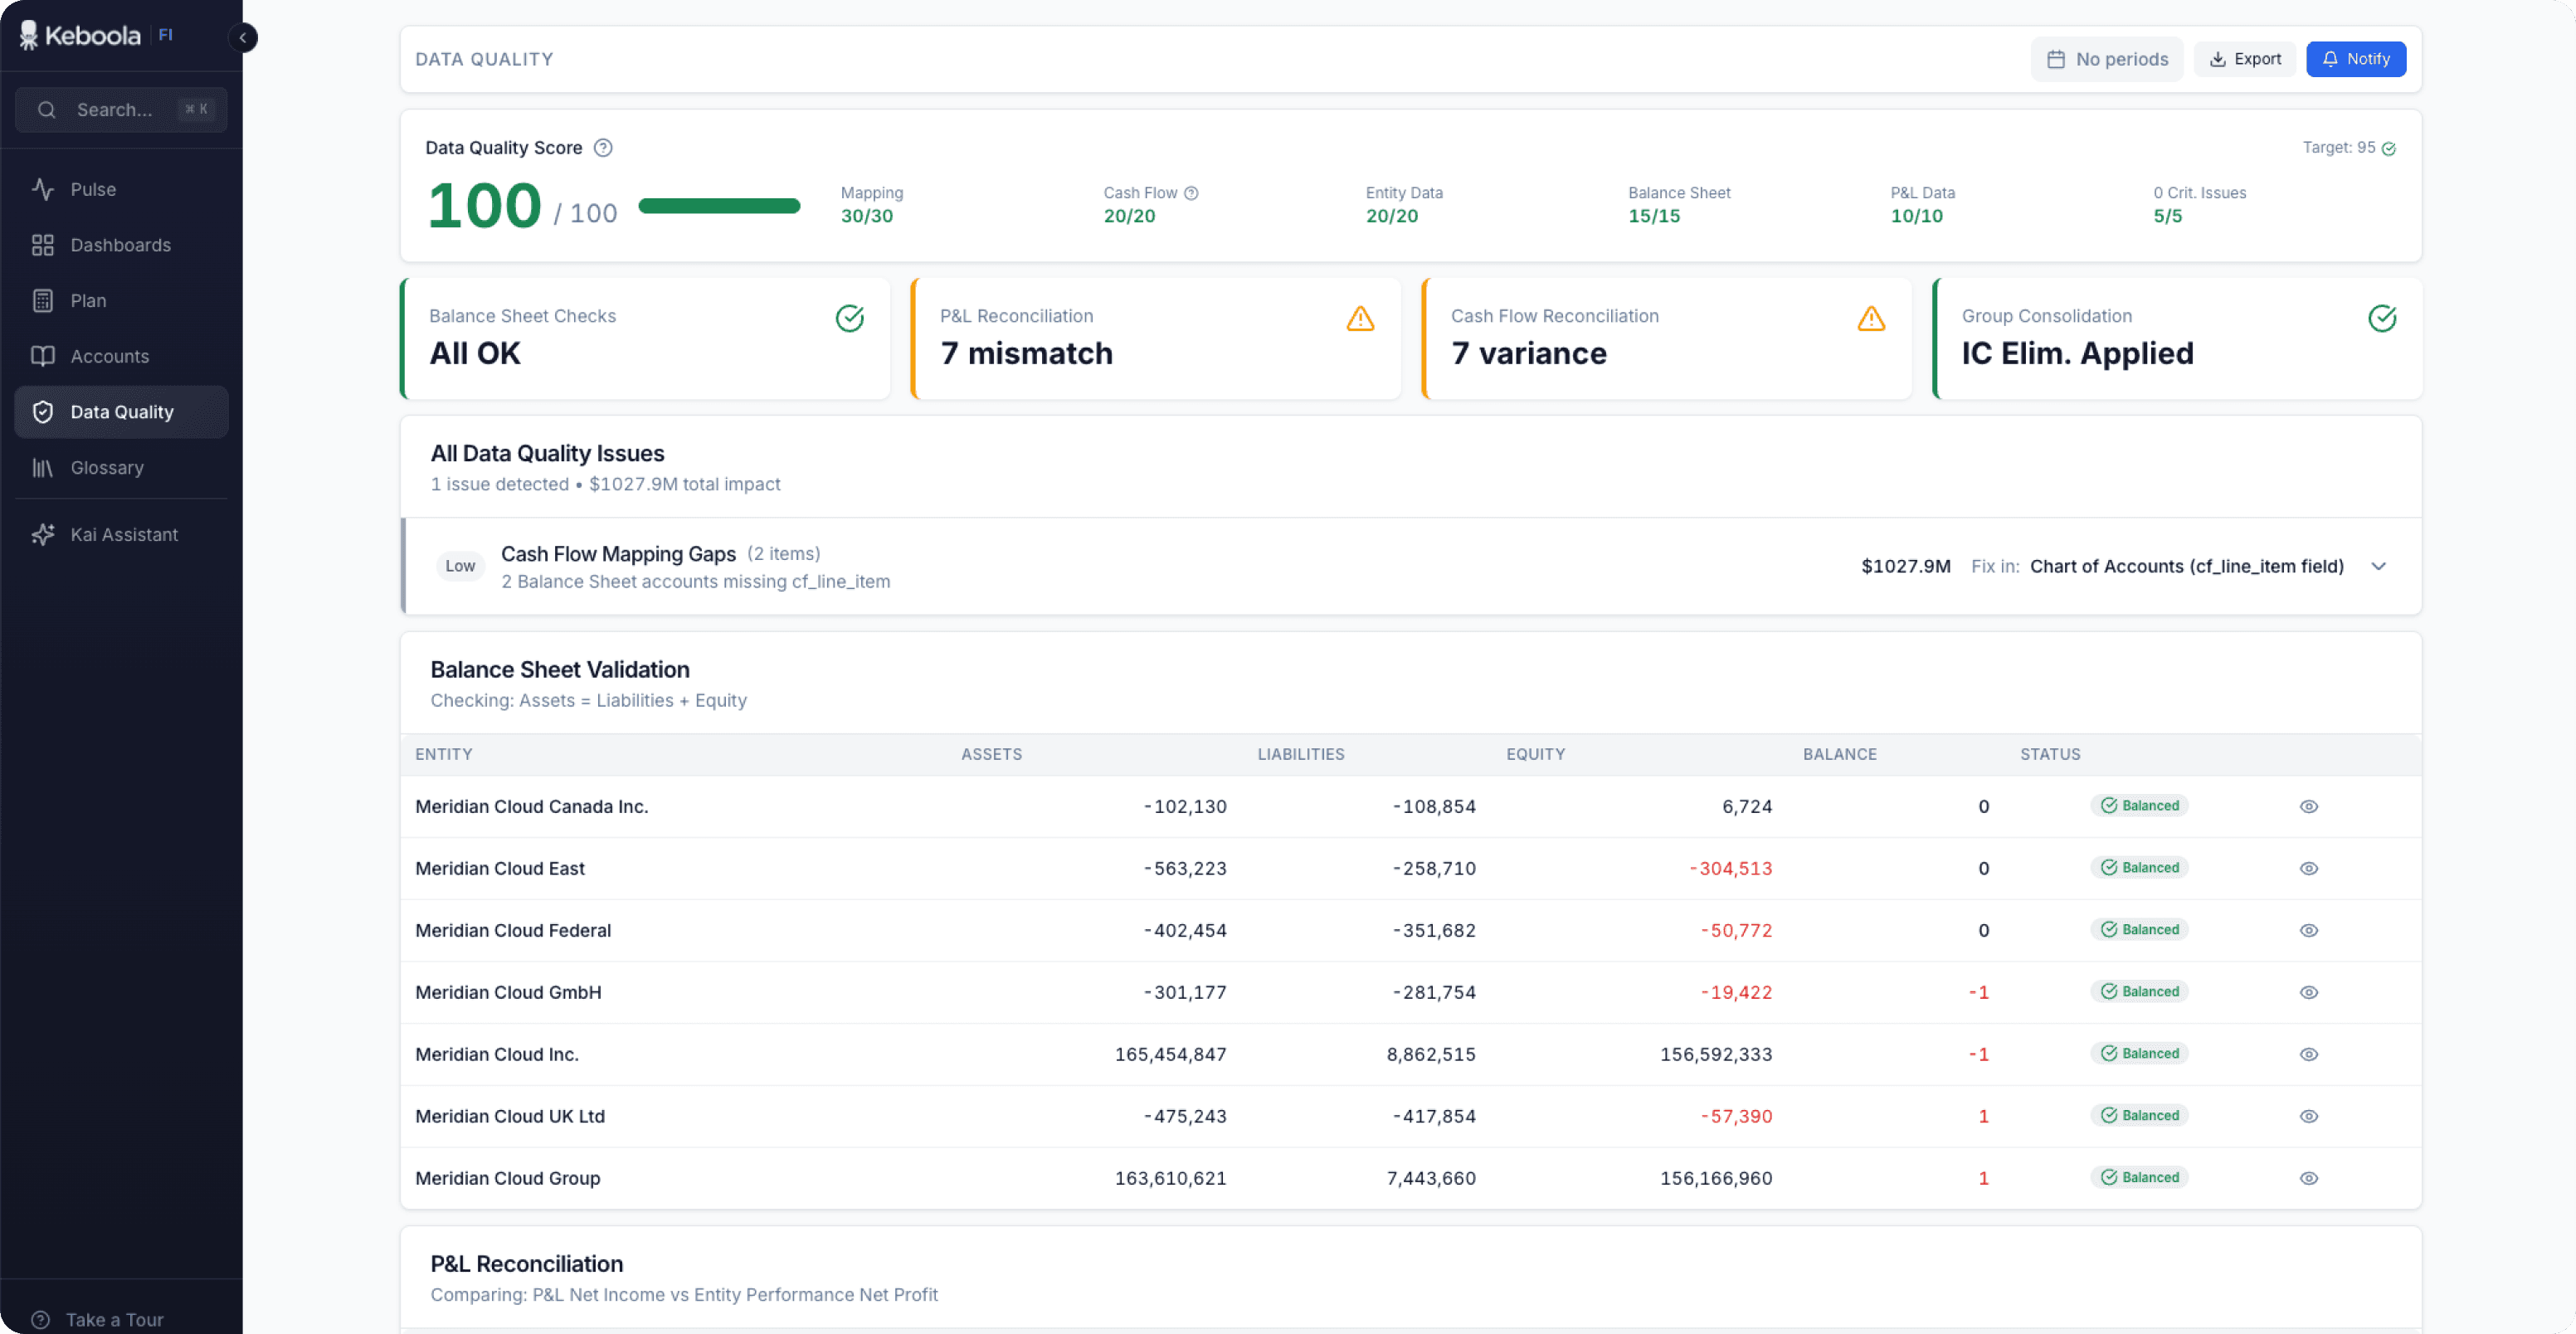Click the STATUS column header

[x=2049, y=755]
